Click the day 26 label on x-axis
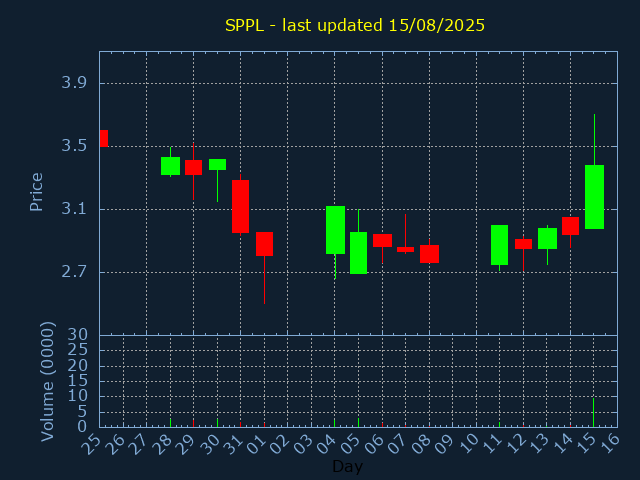This screenshot has height=480, width=640. point(115,444)
